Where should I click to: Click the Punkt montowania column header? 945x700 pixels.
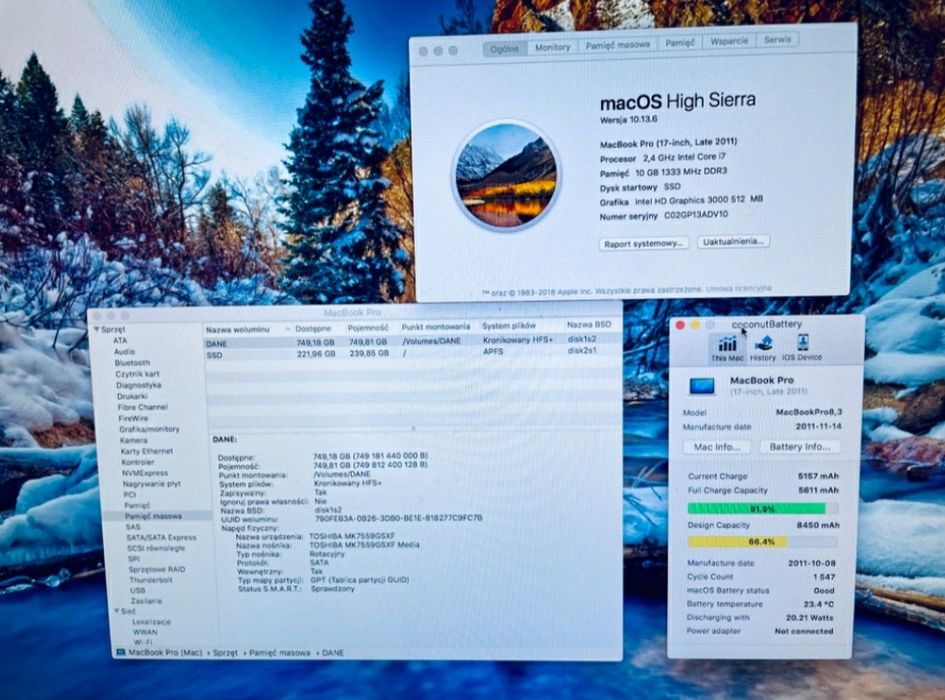click(436, 327)
